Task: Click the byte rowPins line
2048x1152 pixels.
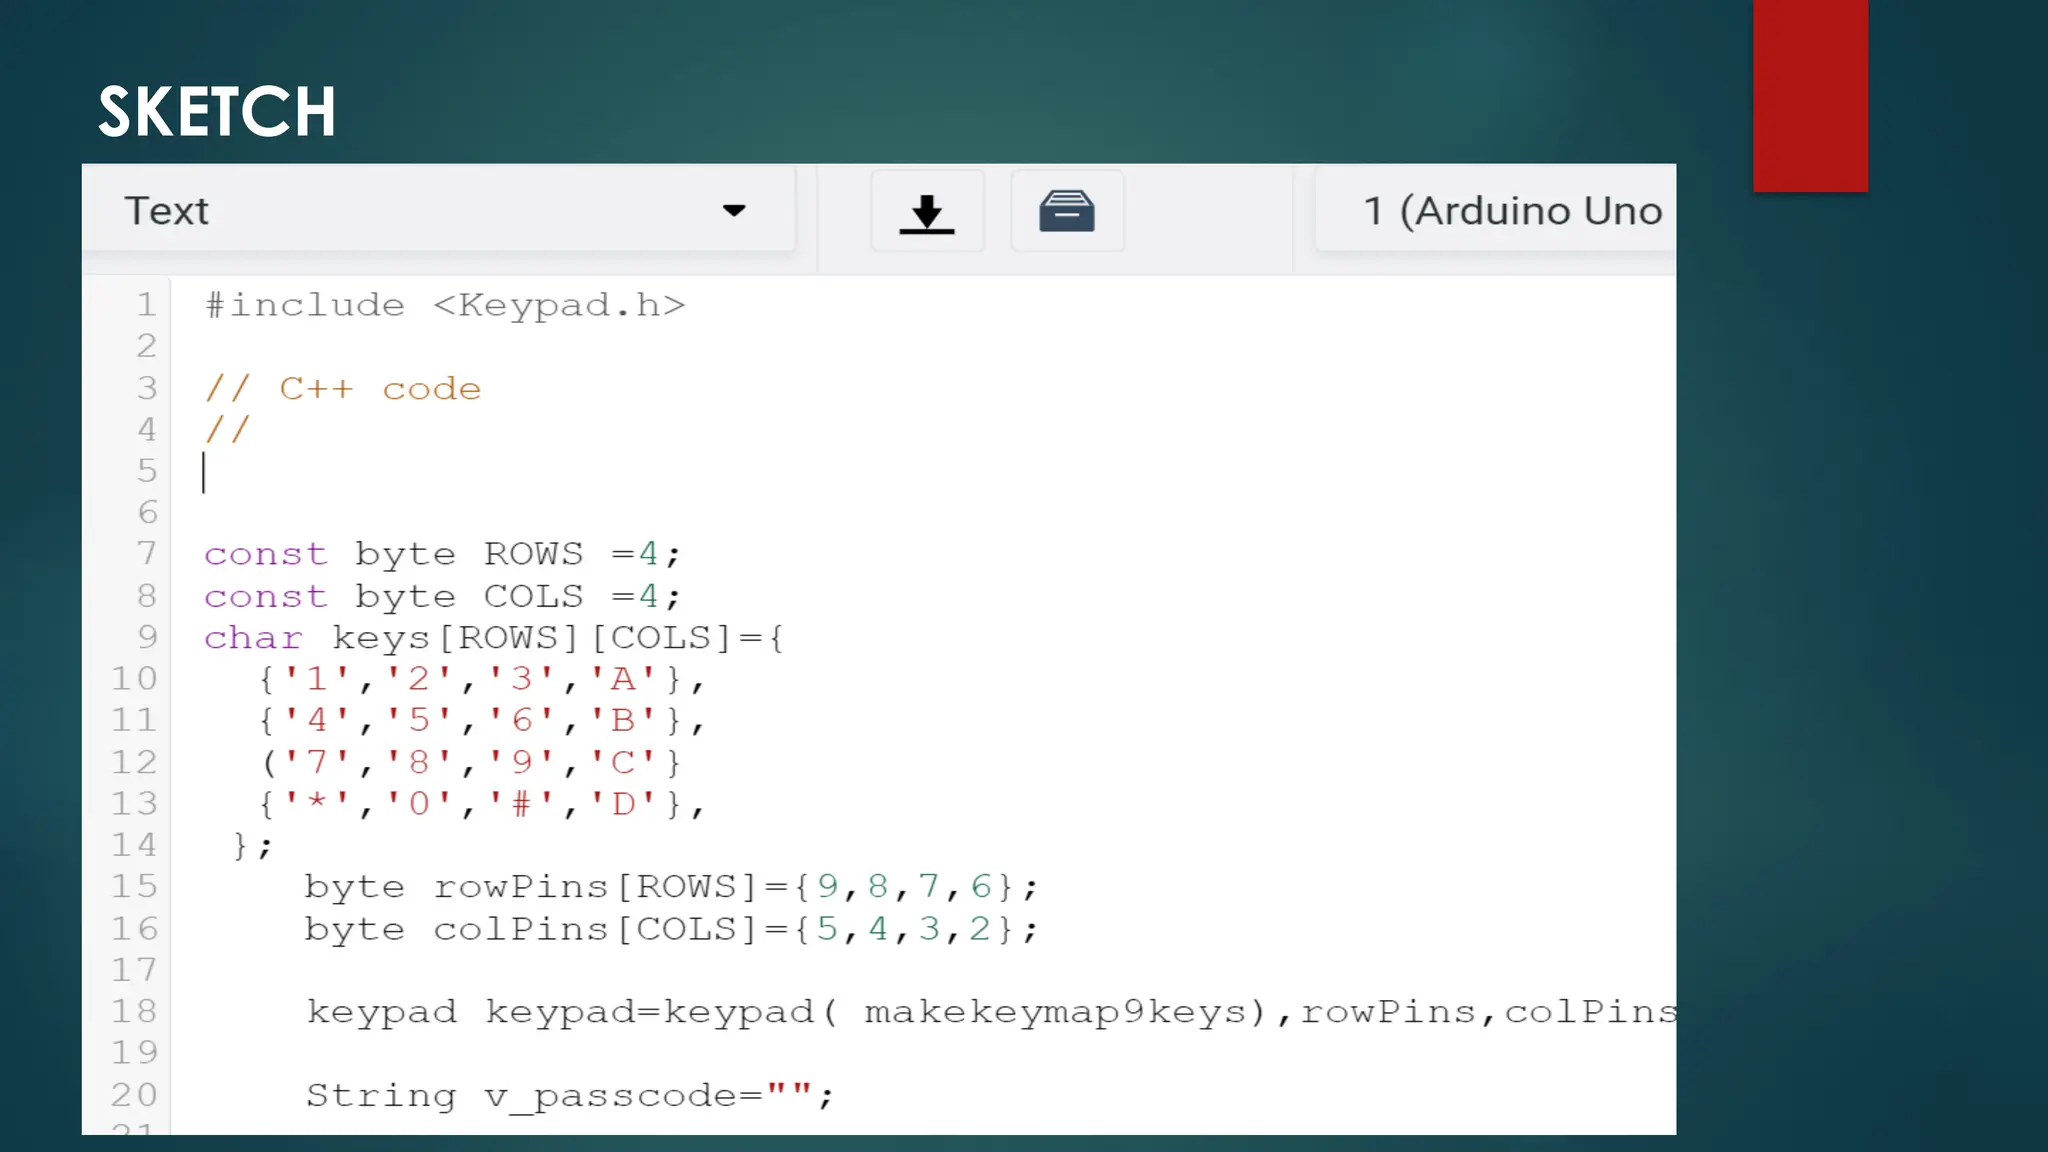Action: coord(671,887)
